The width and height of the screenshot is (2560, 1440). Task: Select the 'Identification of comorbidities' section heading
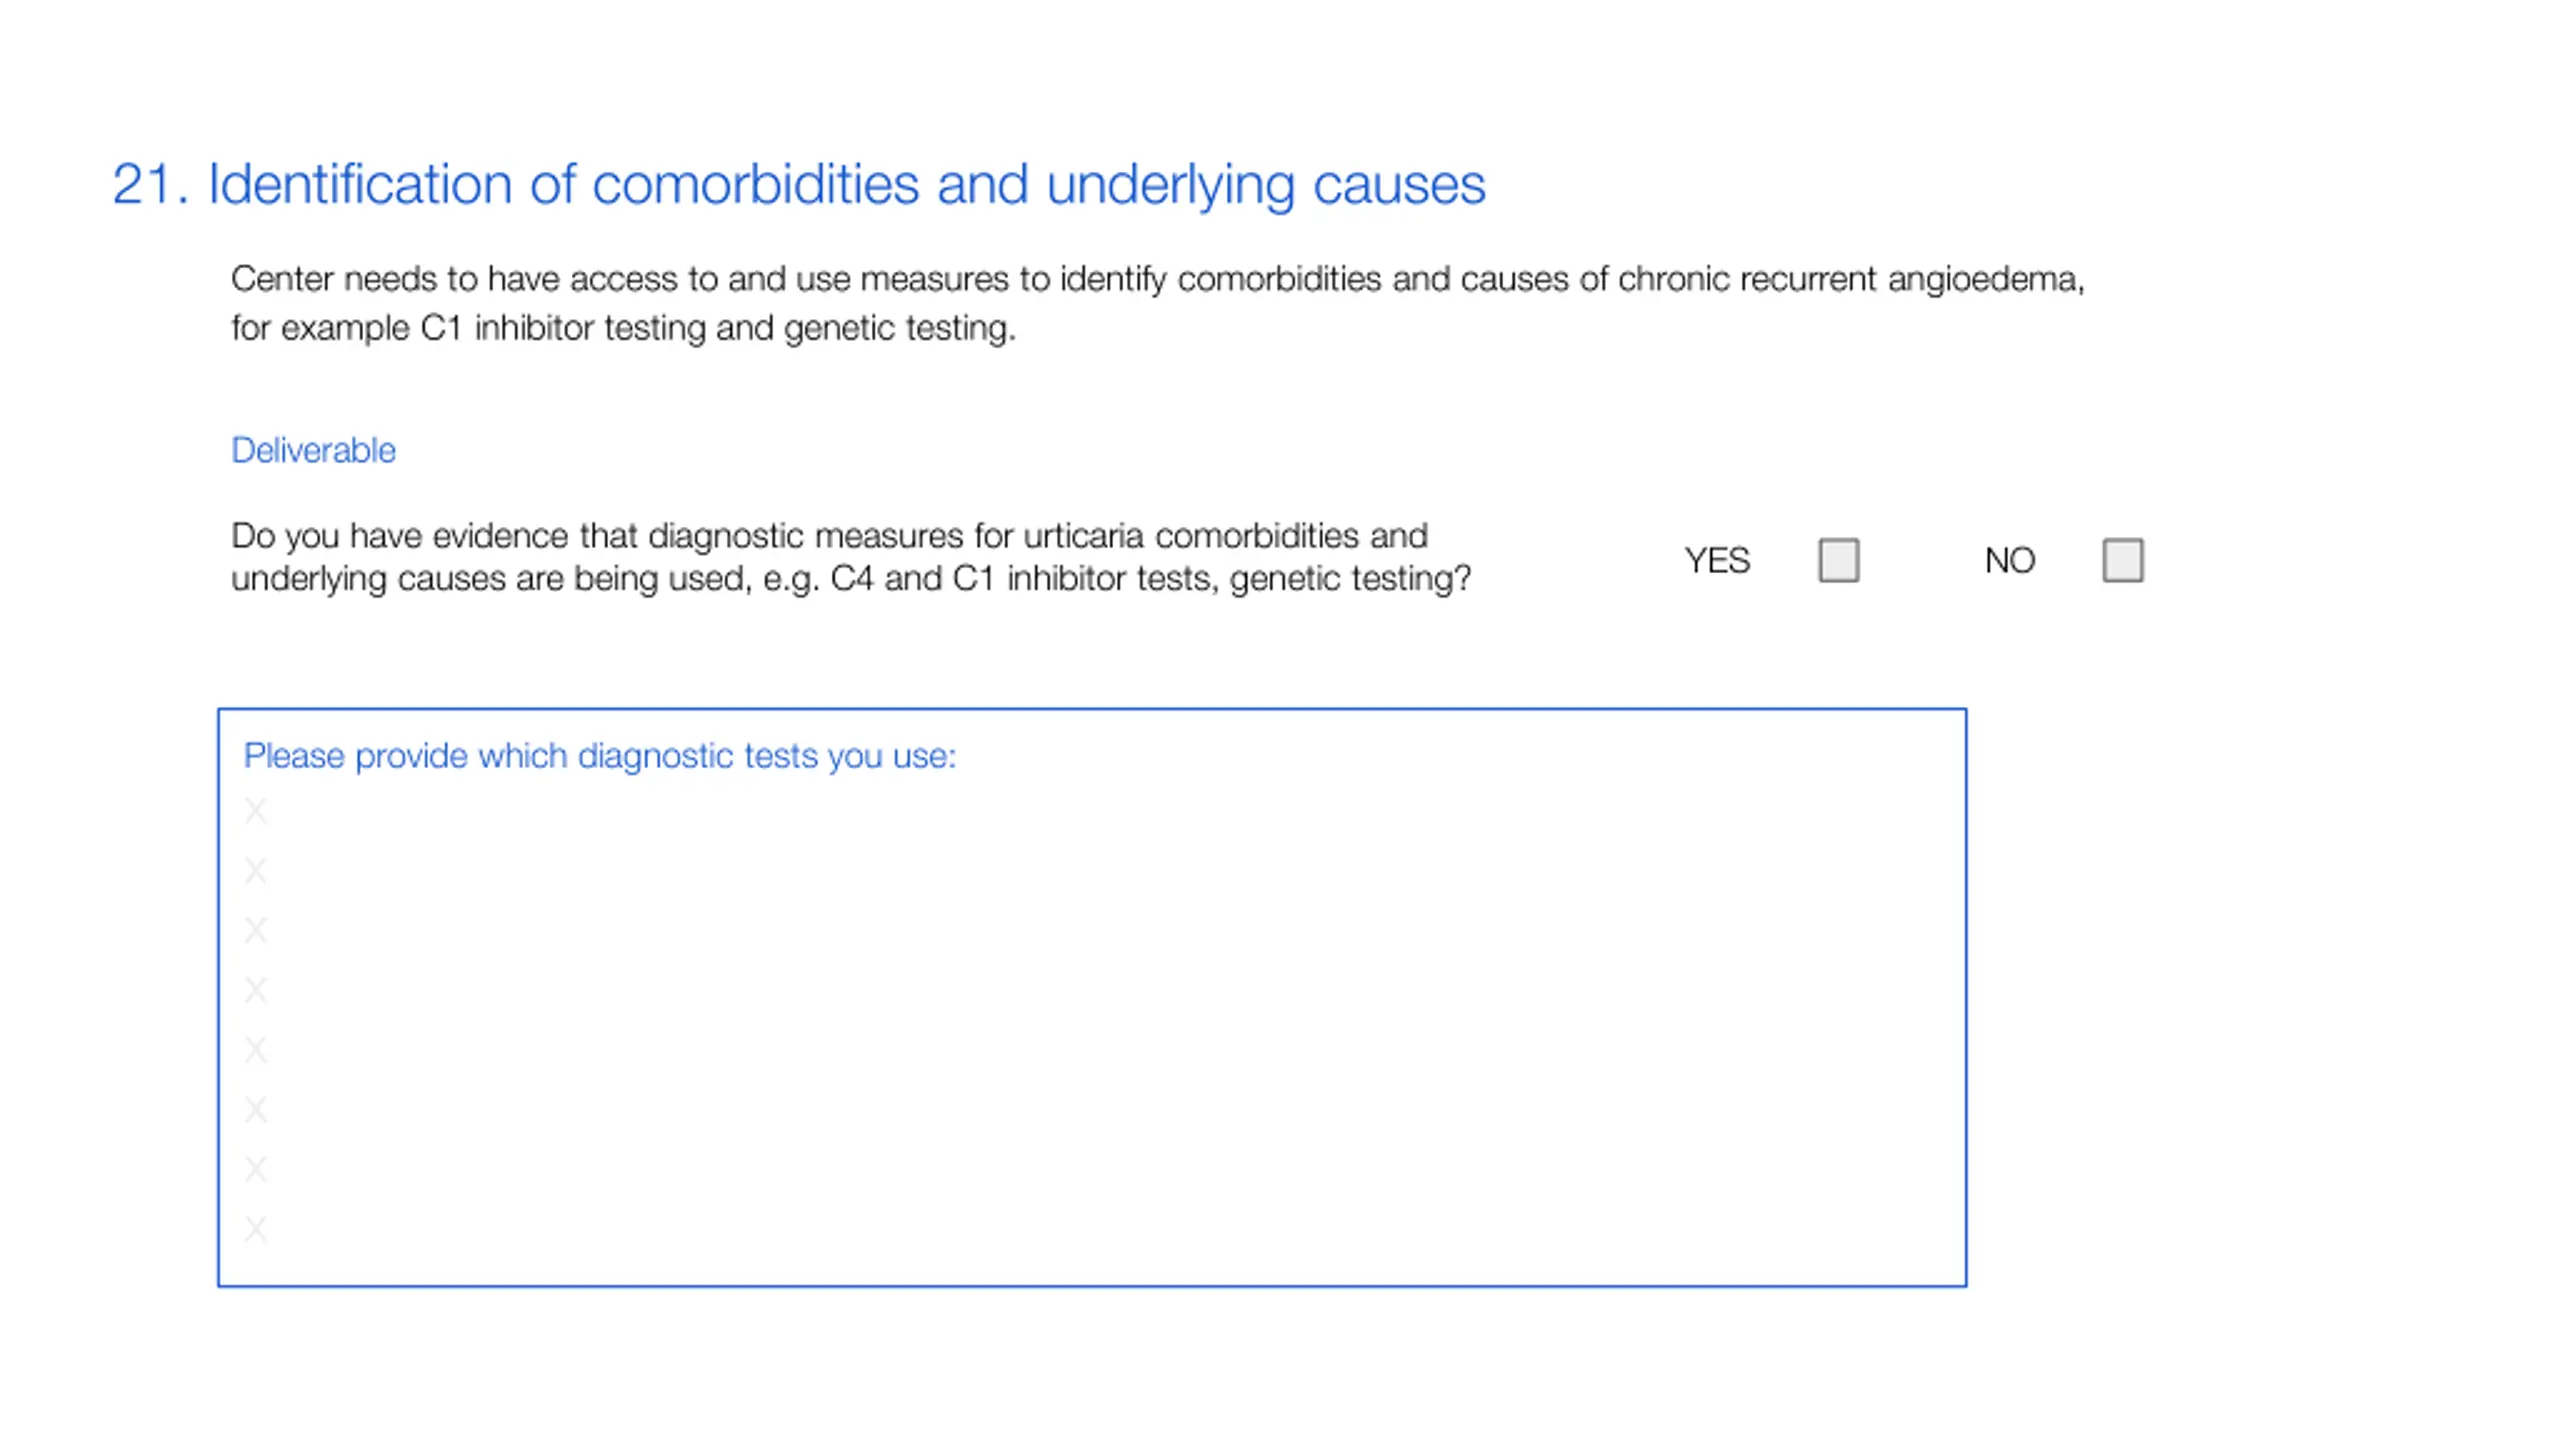pyautogui.click(x=798, y=185)
